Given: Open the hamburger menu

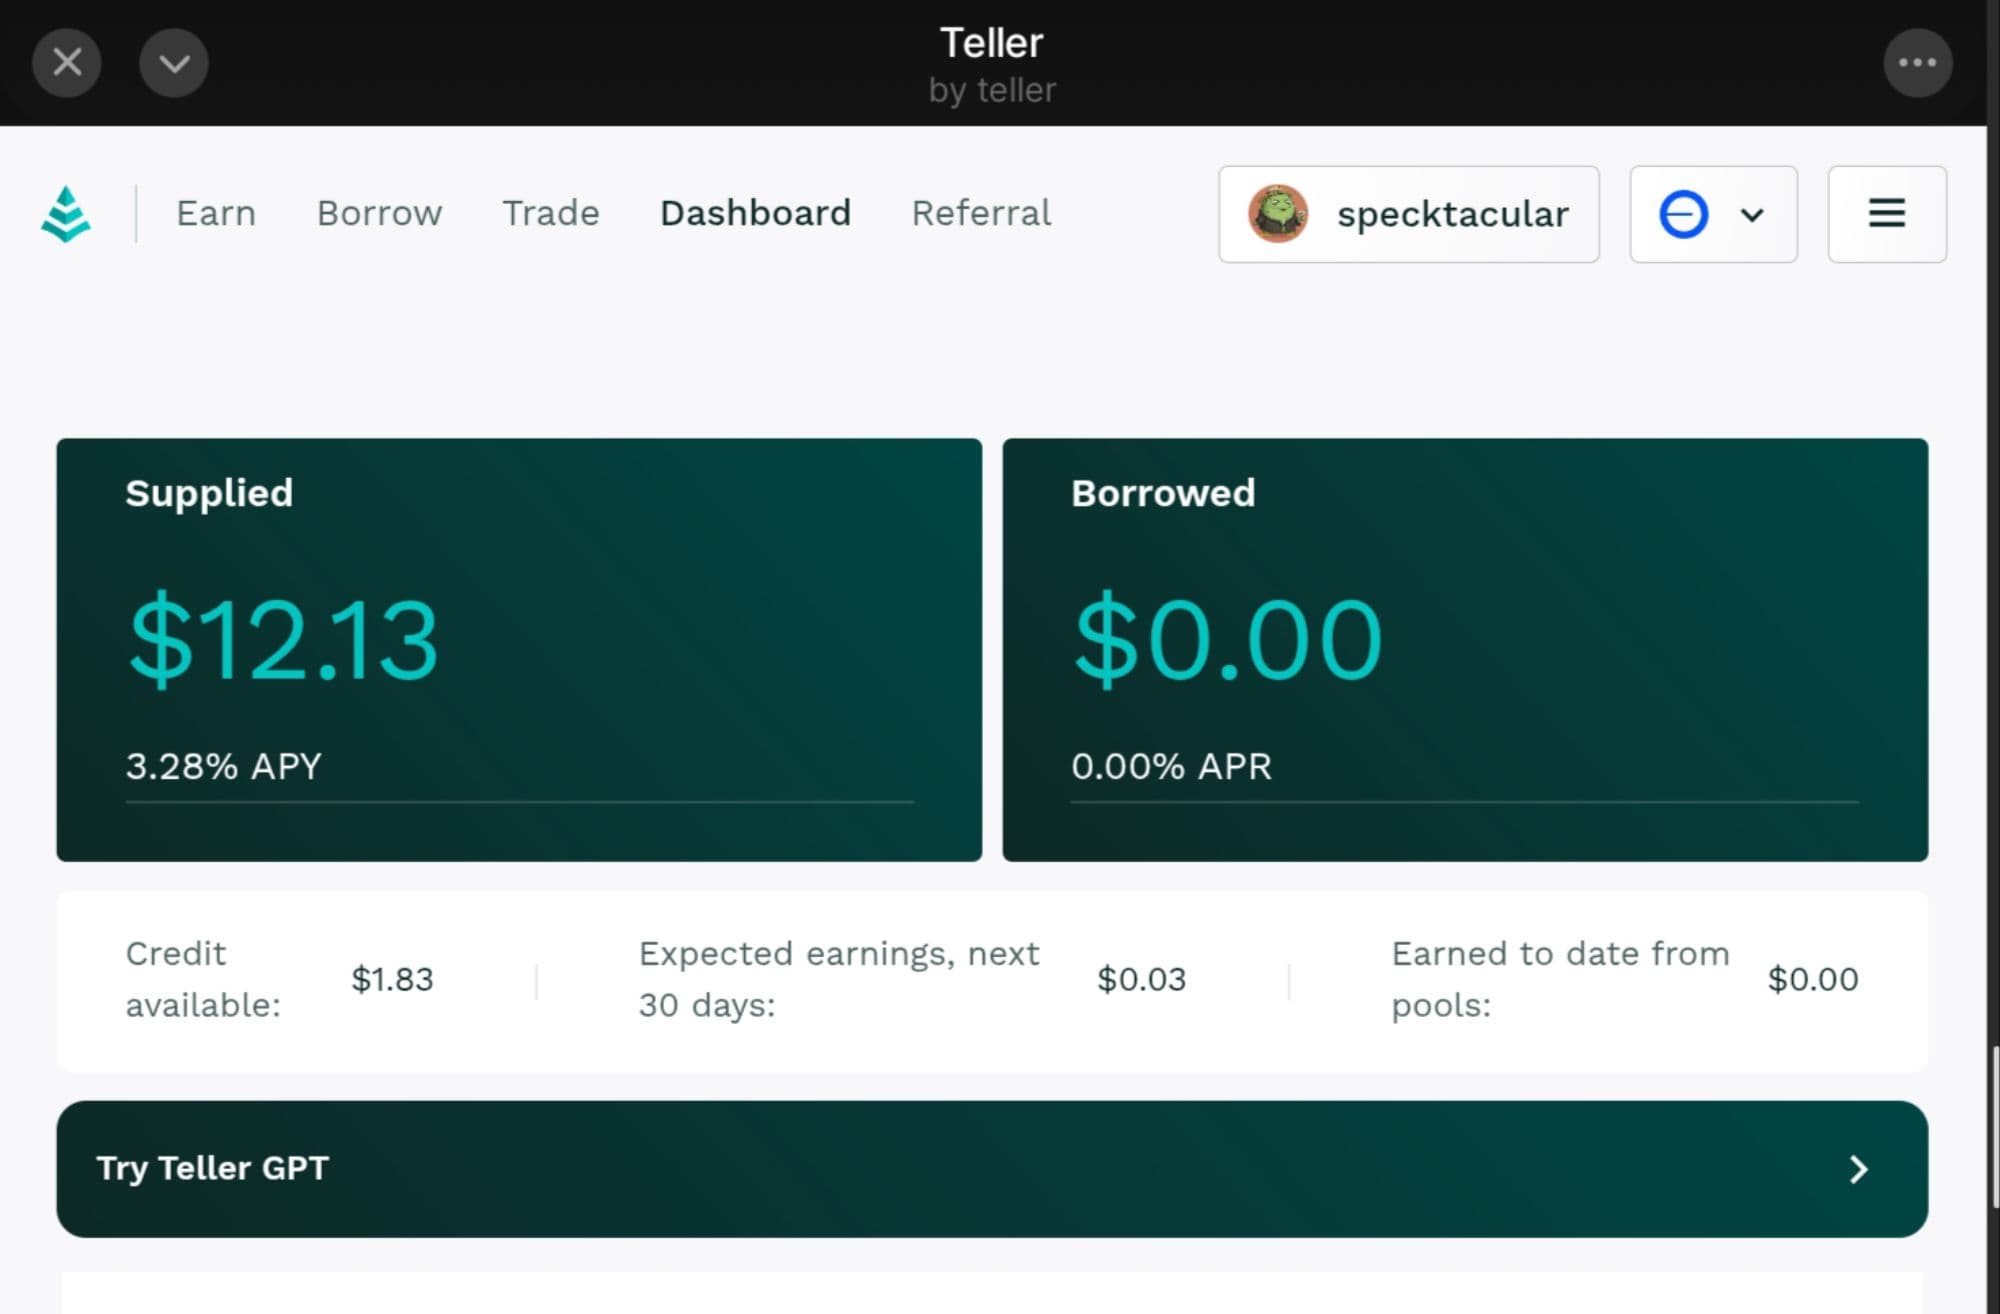Looking at the screenshot, I should (1886, 214).
